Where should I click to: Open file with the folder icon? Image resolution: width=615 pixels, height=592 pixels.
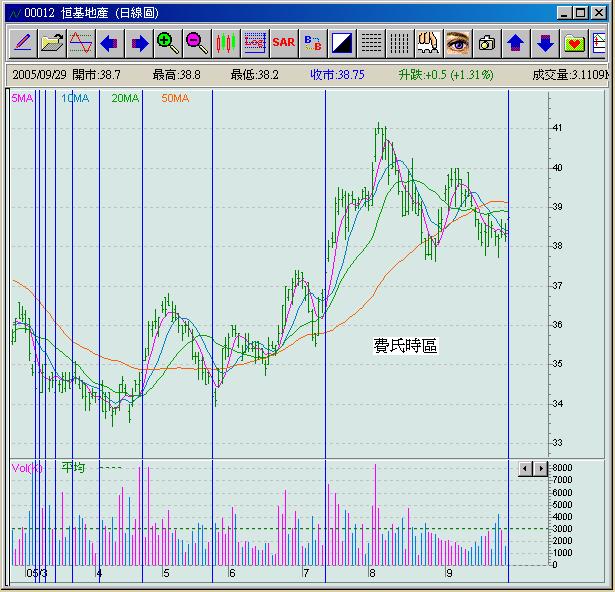click(x=52, y=43)
